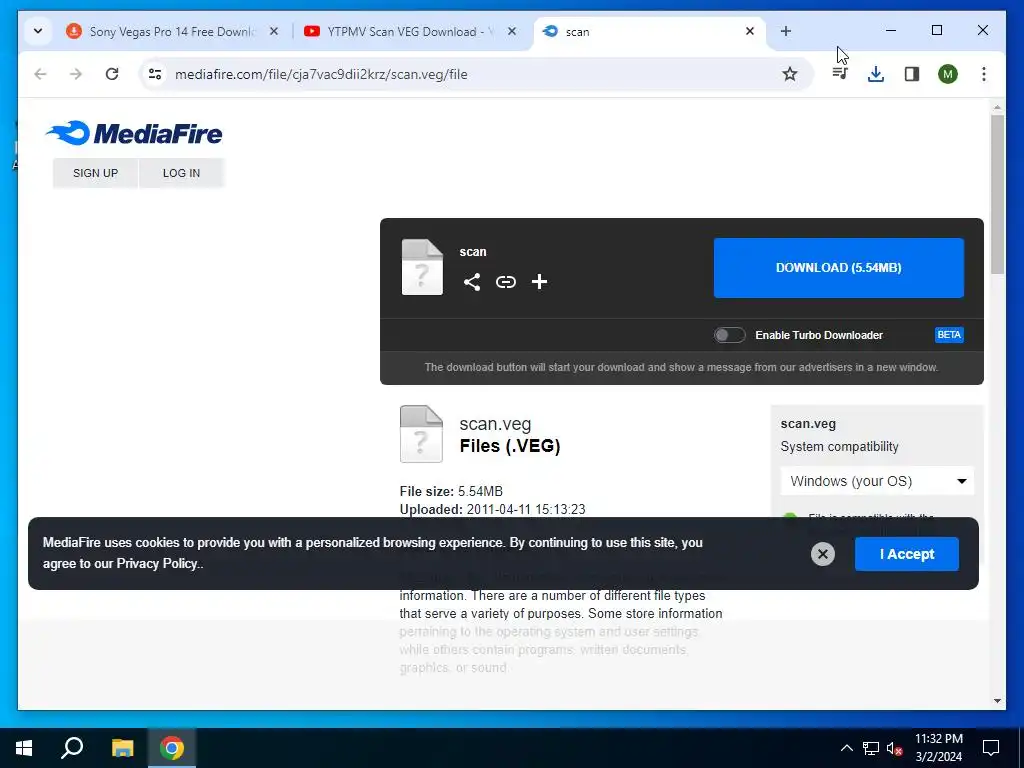Viewport: 1024px width, 768px height.
Task: Accept cookies with I Accept button
Action: (x=906, y=554)
